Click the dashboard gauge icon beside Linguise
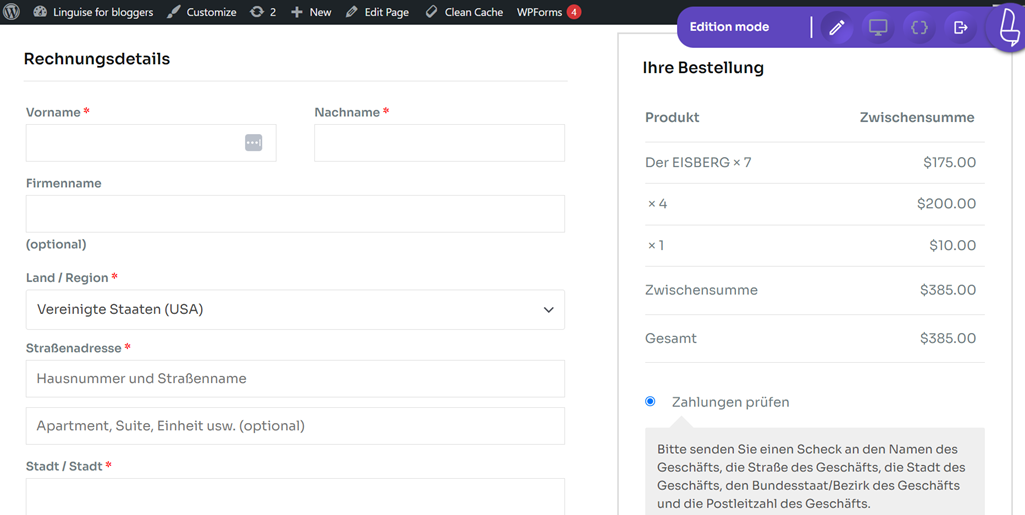Screen dimensions: 1025x515 (40, 12)
